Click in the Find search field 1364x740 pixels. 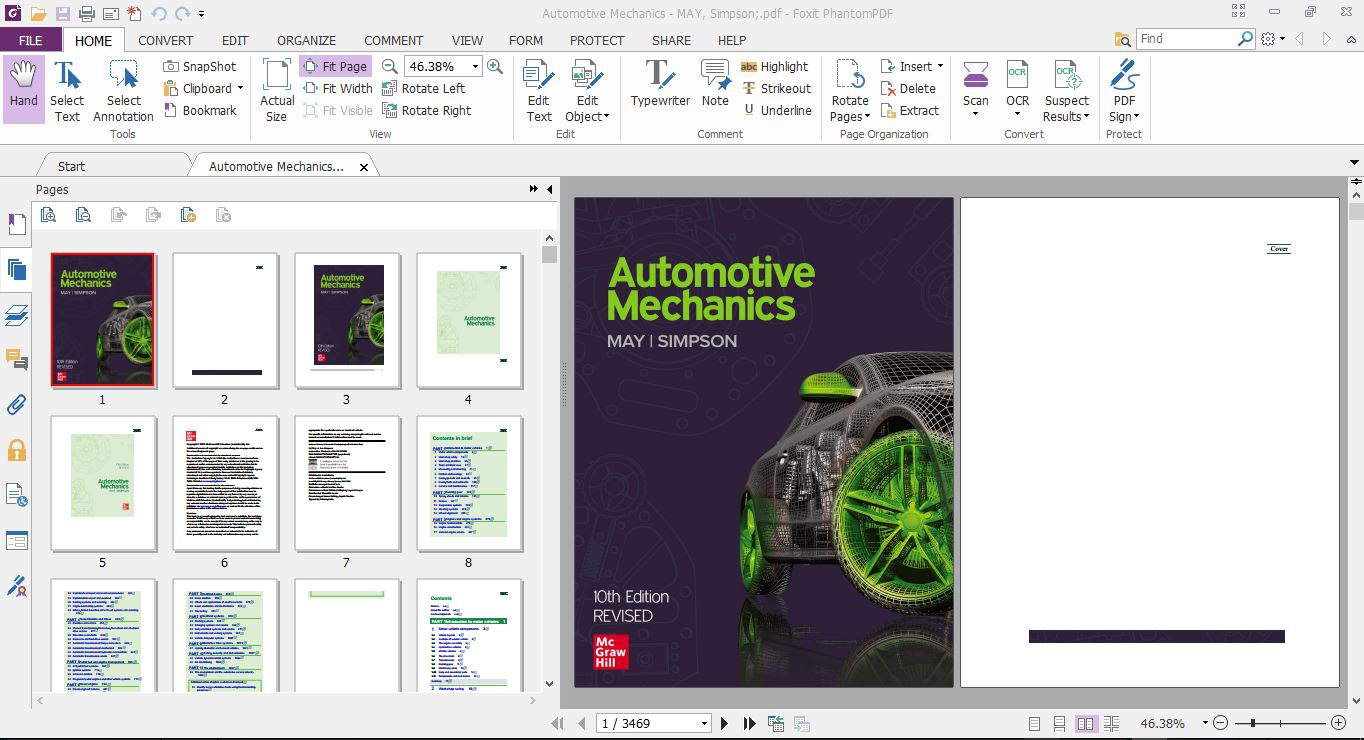1187,38
